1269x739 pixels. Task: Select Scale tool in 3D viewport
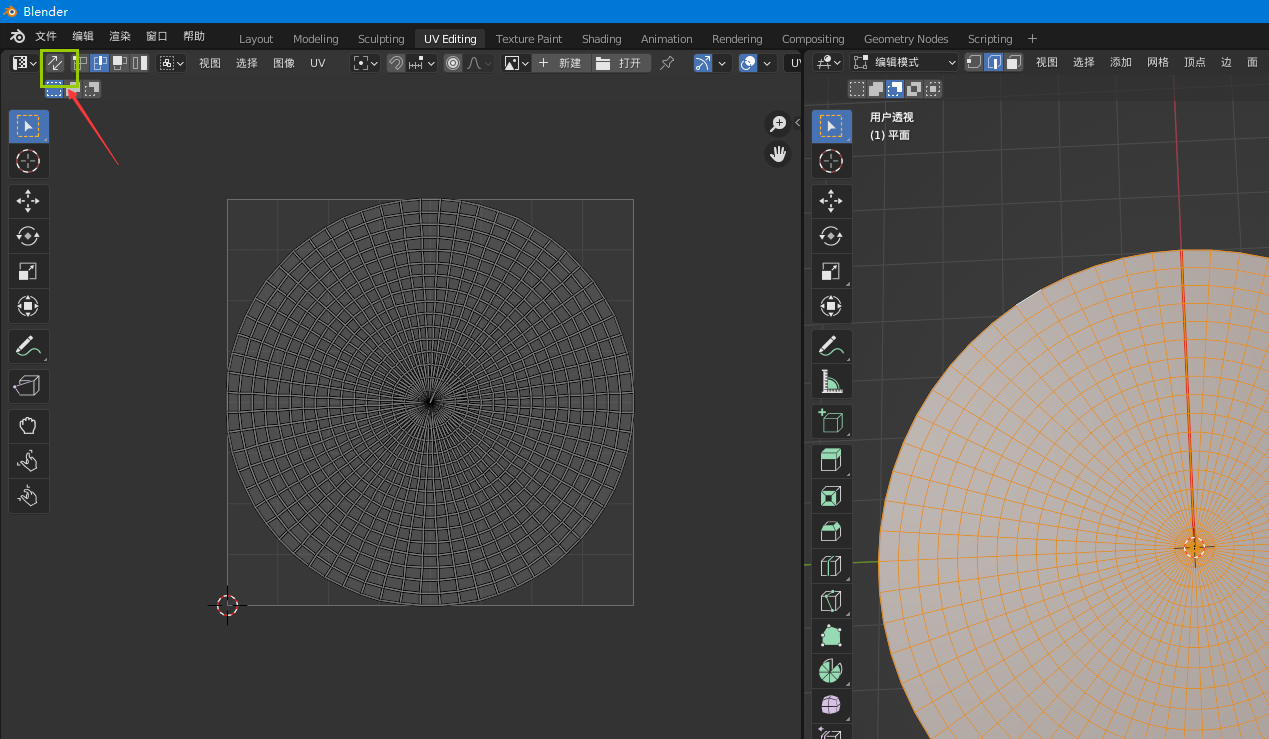[831, 271]
